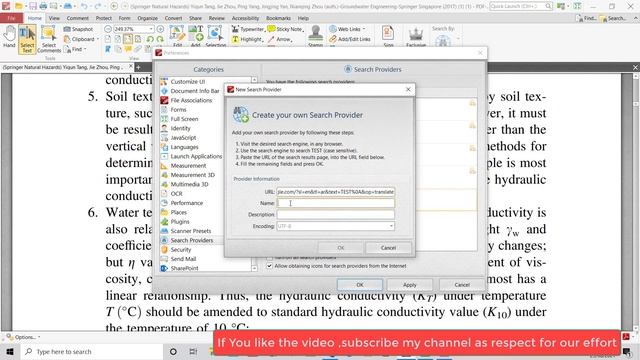The width and height of the screenshot is (640, 360).
Task: Select Customize UI category in Preferences
Action: (188, 82)
